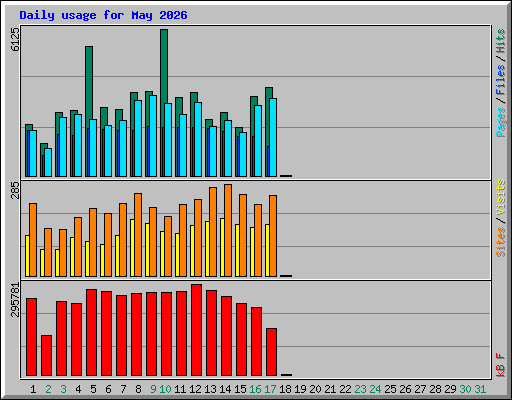
Task: Click day label 11 on x-axis
Action: [180, 389]
